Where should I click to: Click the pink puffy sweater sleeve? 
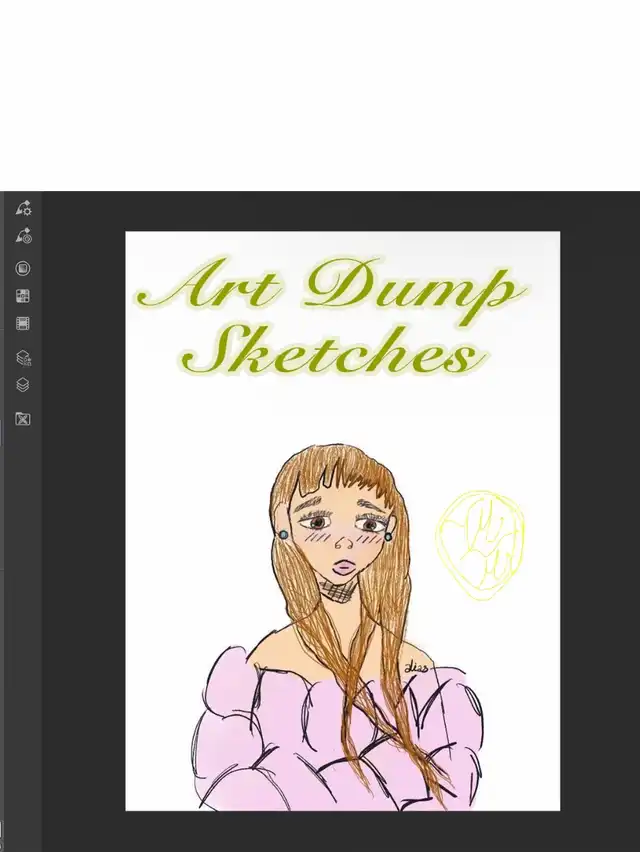(232, 730)
